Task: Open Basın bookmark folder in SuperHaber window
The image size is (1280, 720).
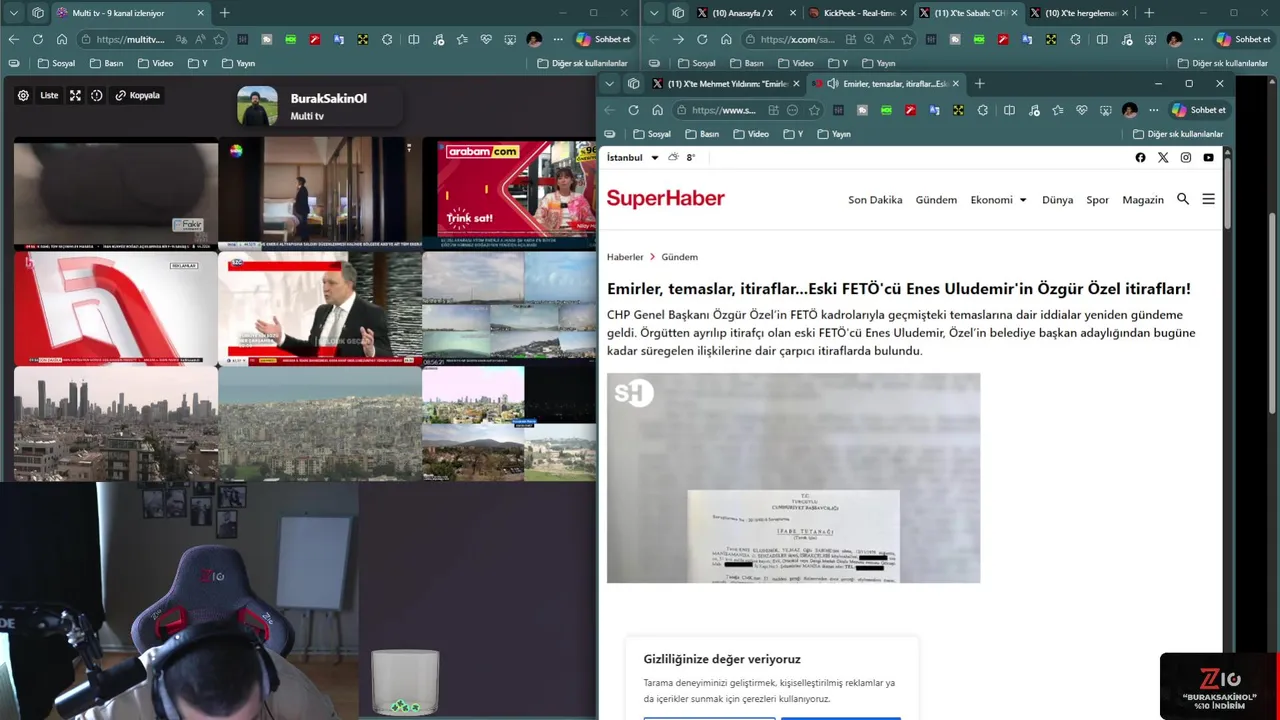Action: click(702, 134)
